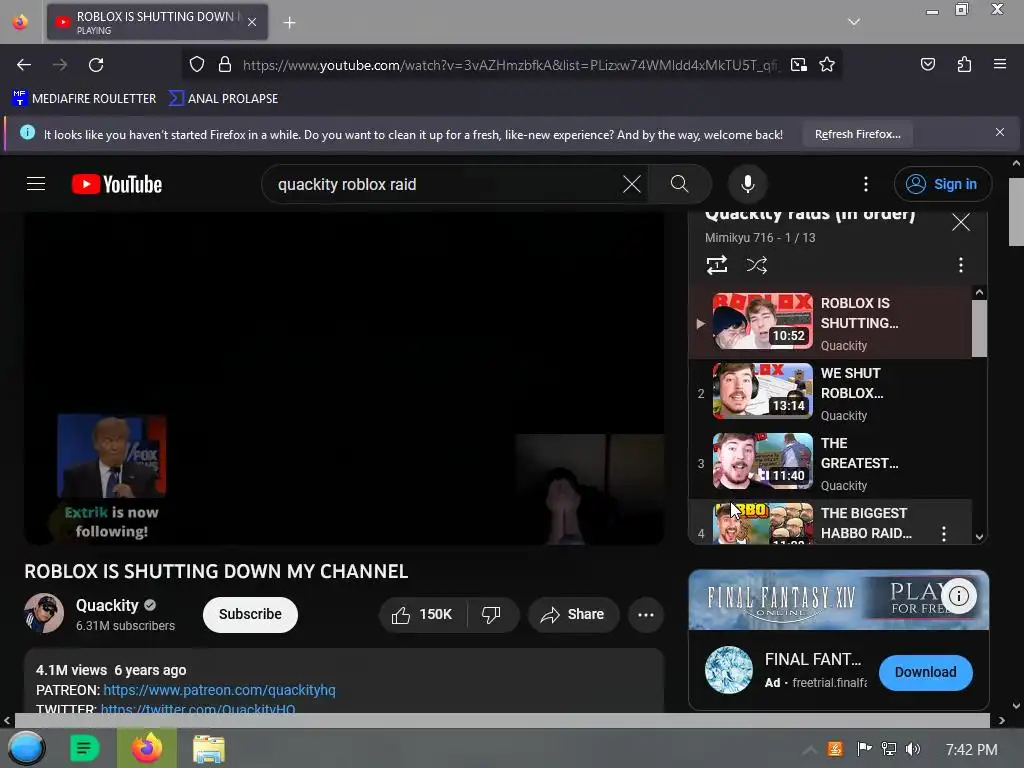Image resolution: width=1024 pixels, height=768 pixels.
Task: Click Download on Final Fantasy ad
Action: (x=925, y=672)
